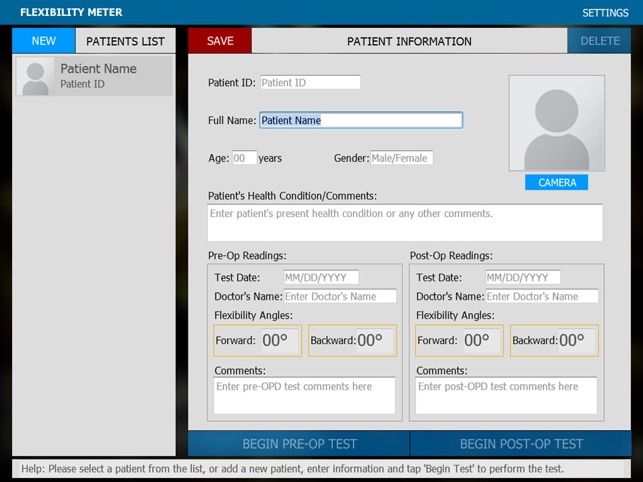Focus the Patient ID input field
Viewport: 643px width, 482px height.
(310, 82)
